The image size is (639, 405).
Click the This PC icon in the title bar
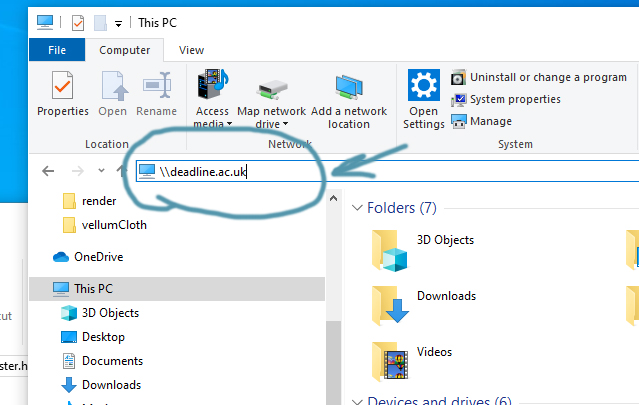coord(45,22)
